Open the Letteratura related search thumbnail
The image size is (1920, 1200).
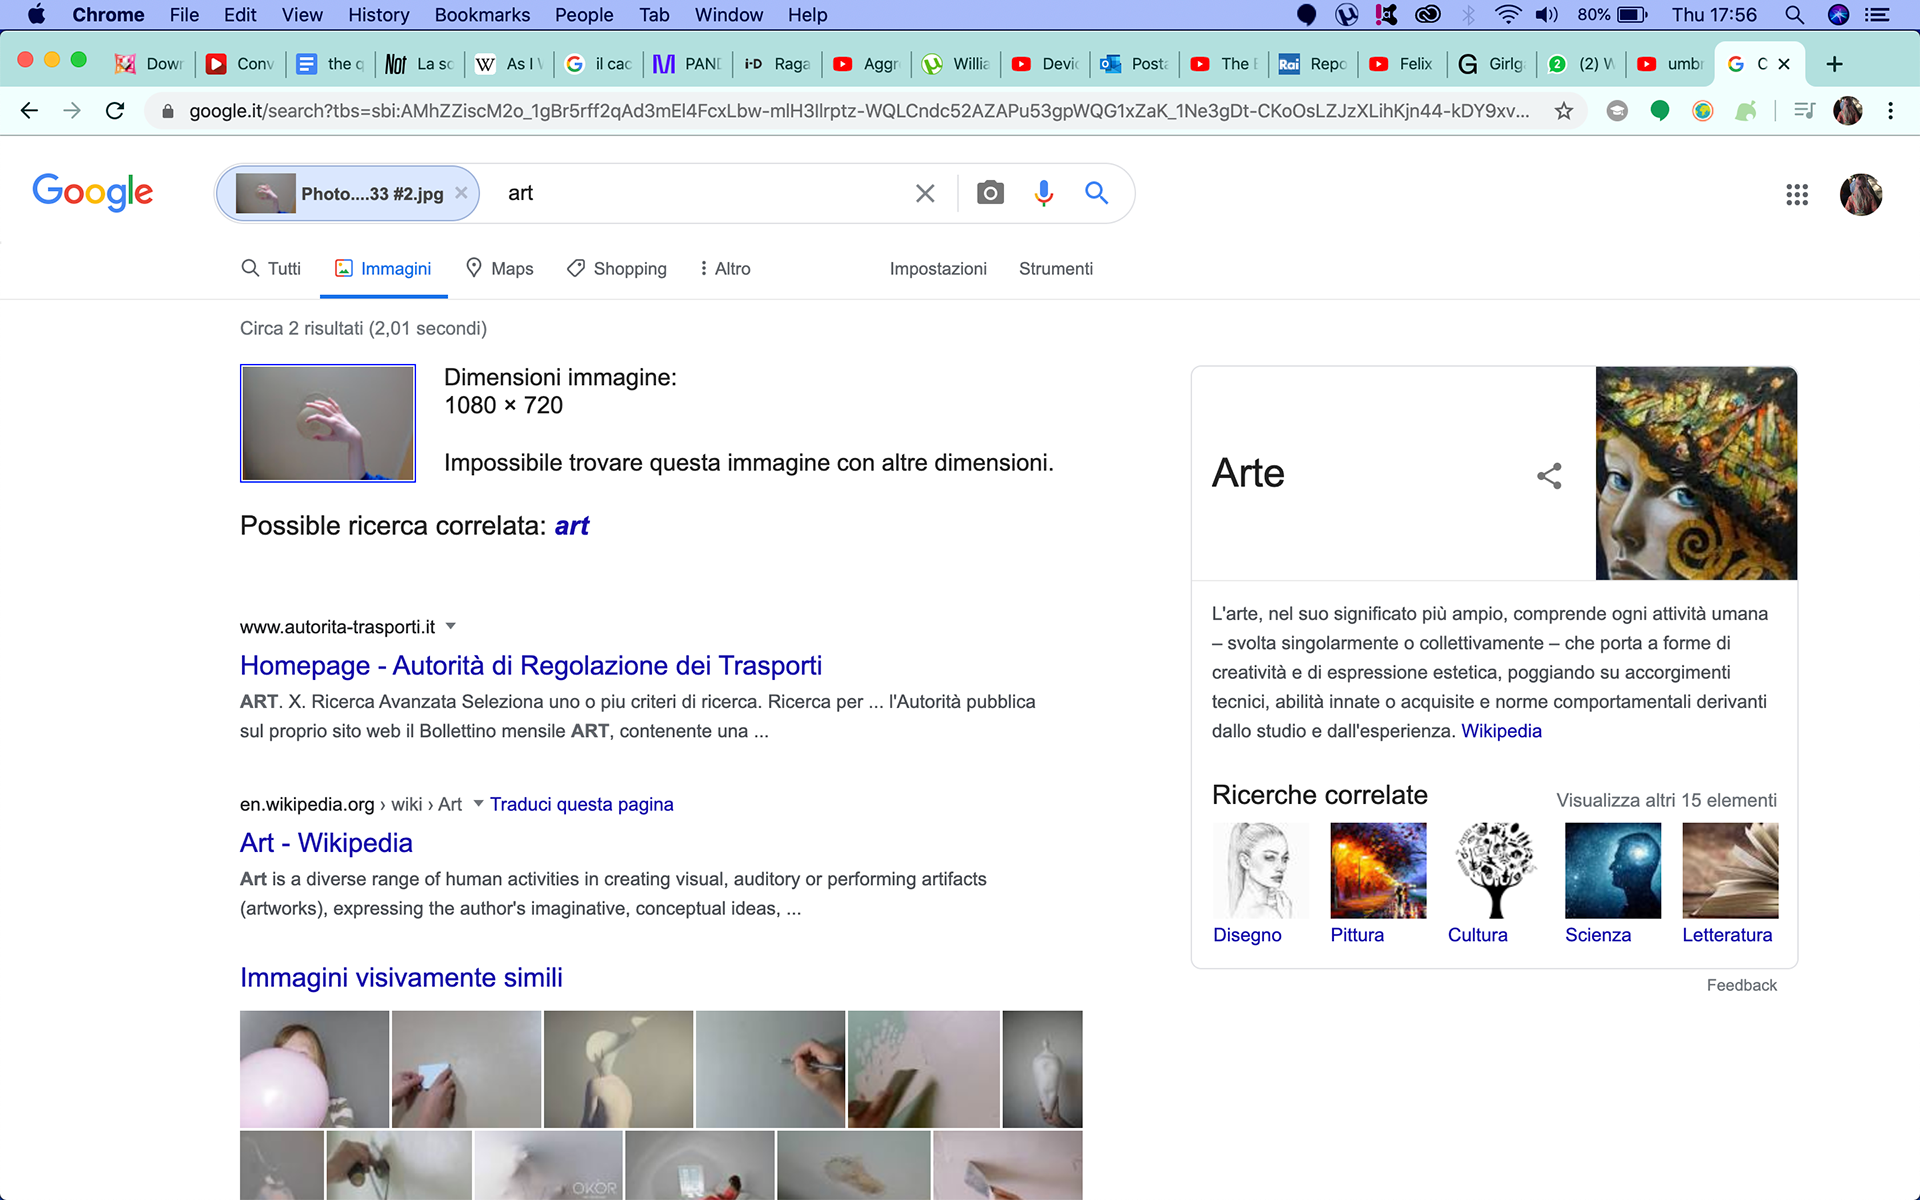(1730, 871)
